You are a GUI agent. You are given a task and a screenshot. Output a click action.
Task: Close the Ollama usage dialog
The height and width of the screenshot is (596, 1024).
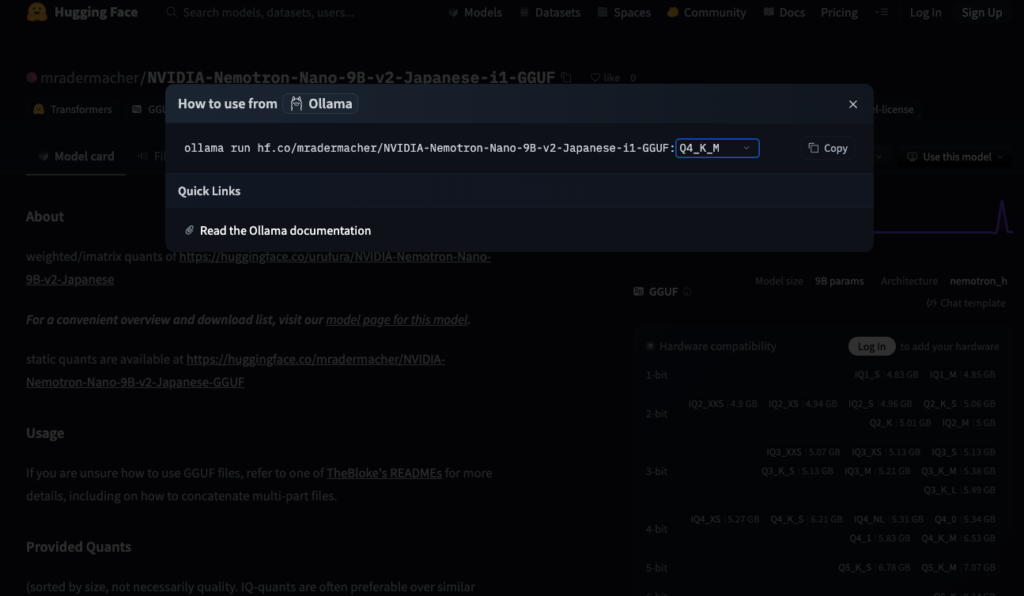pos(852,104)
